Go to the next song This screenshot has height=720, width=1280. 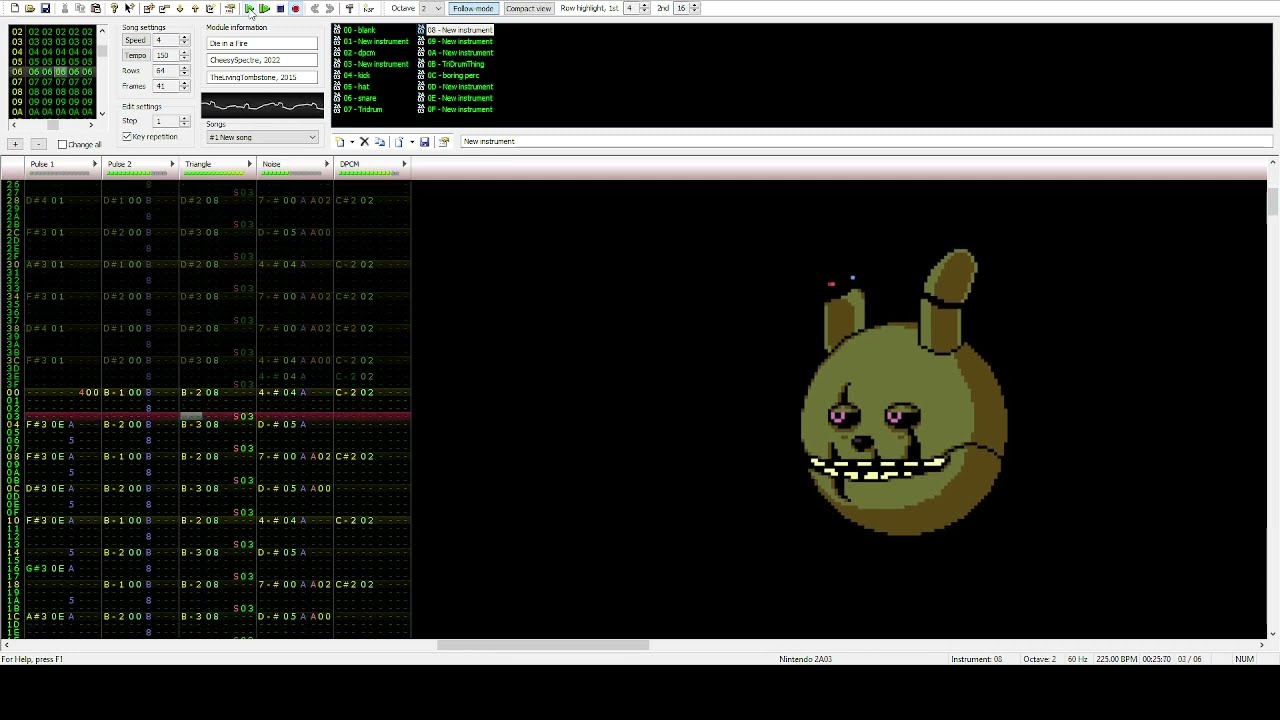coord(329,8)
